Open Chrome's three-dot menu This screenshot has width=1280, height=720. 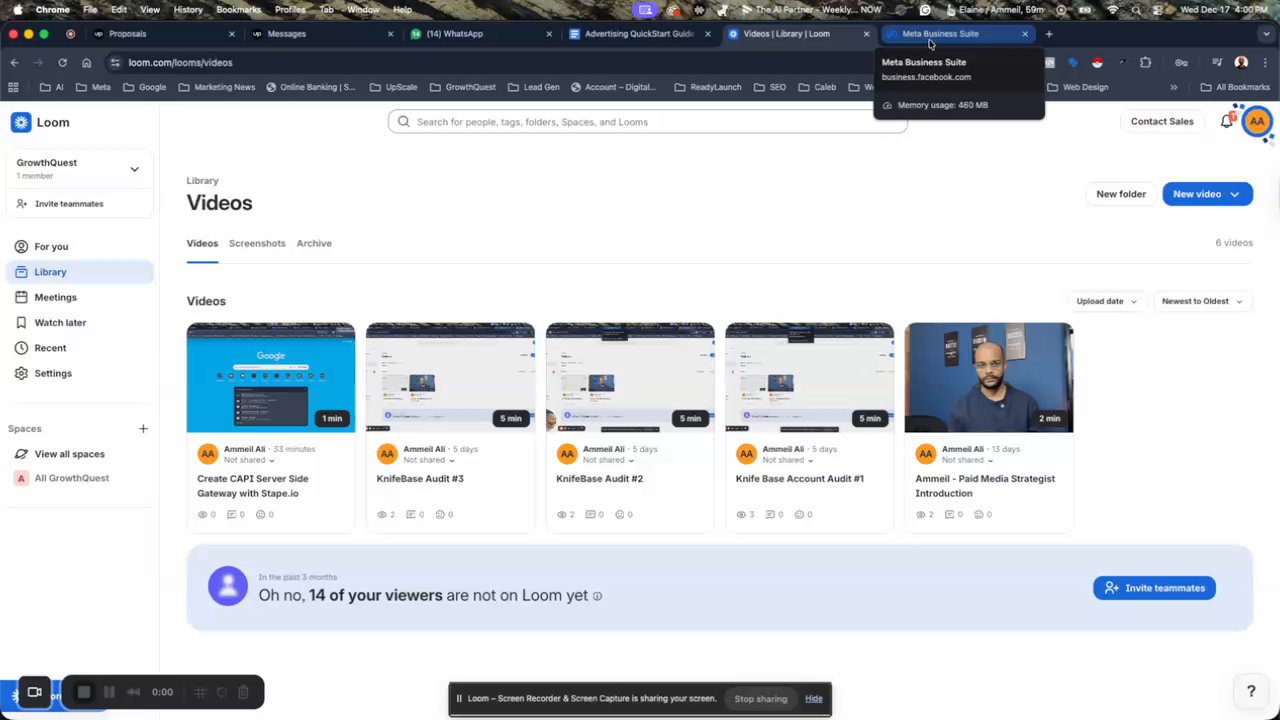1265,62
